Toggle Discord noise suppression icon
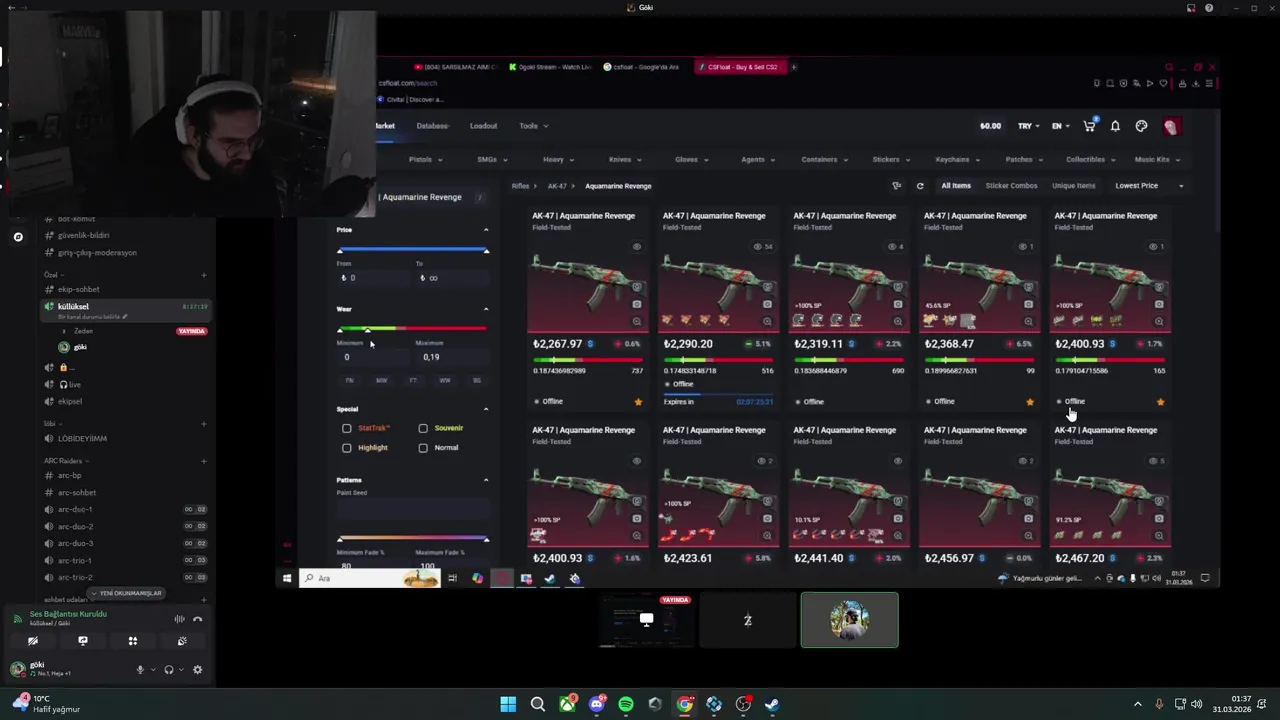 [180, 619]
